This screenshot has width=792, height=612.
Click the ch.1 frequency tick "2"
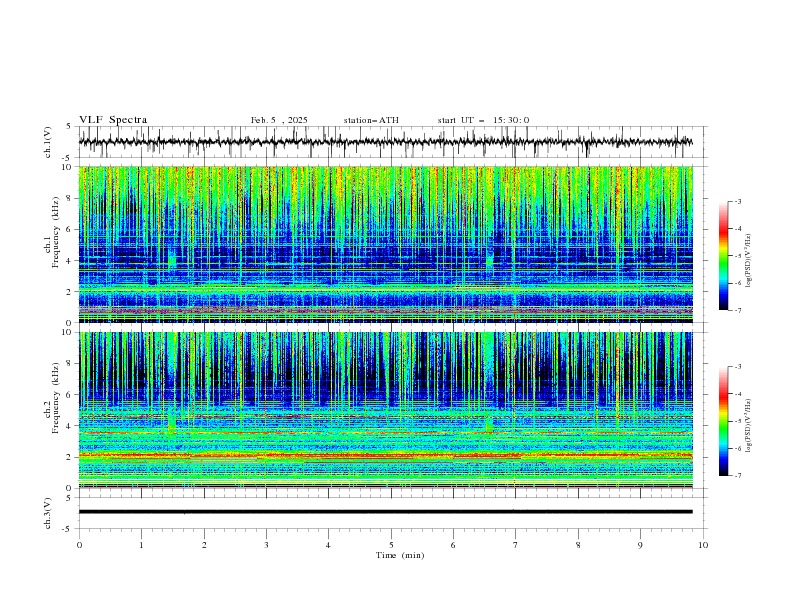pyautogui.click(x=70, y=292)
